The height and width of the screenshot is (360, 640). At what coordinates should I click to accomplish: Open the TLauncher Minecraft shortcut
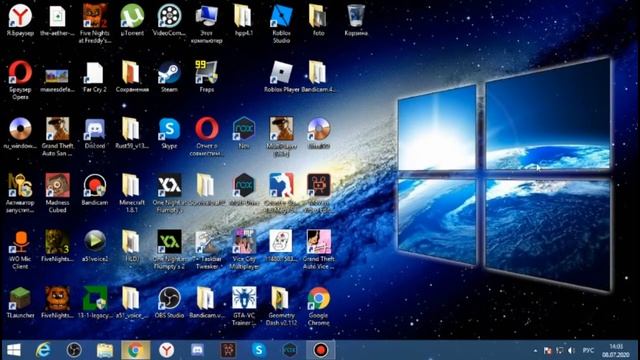click(x=20, y=302)
